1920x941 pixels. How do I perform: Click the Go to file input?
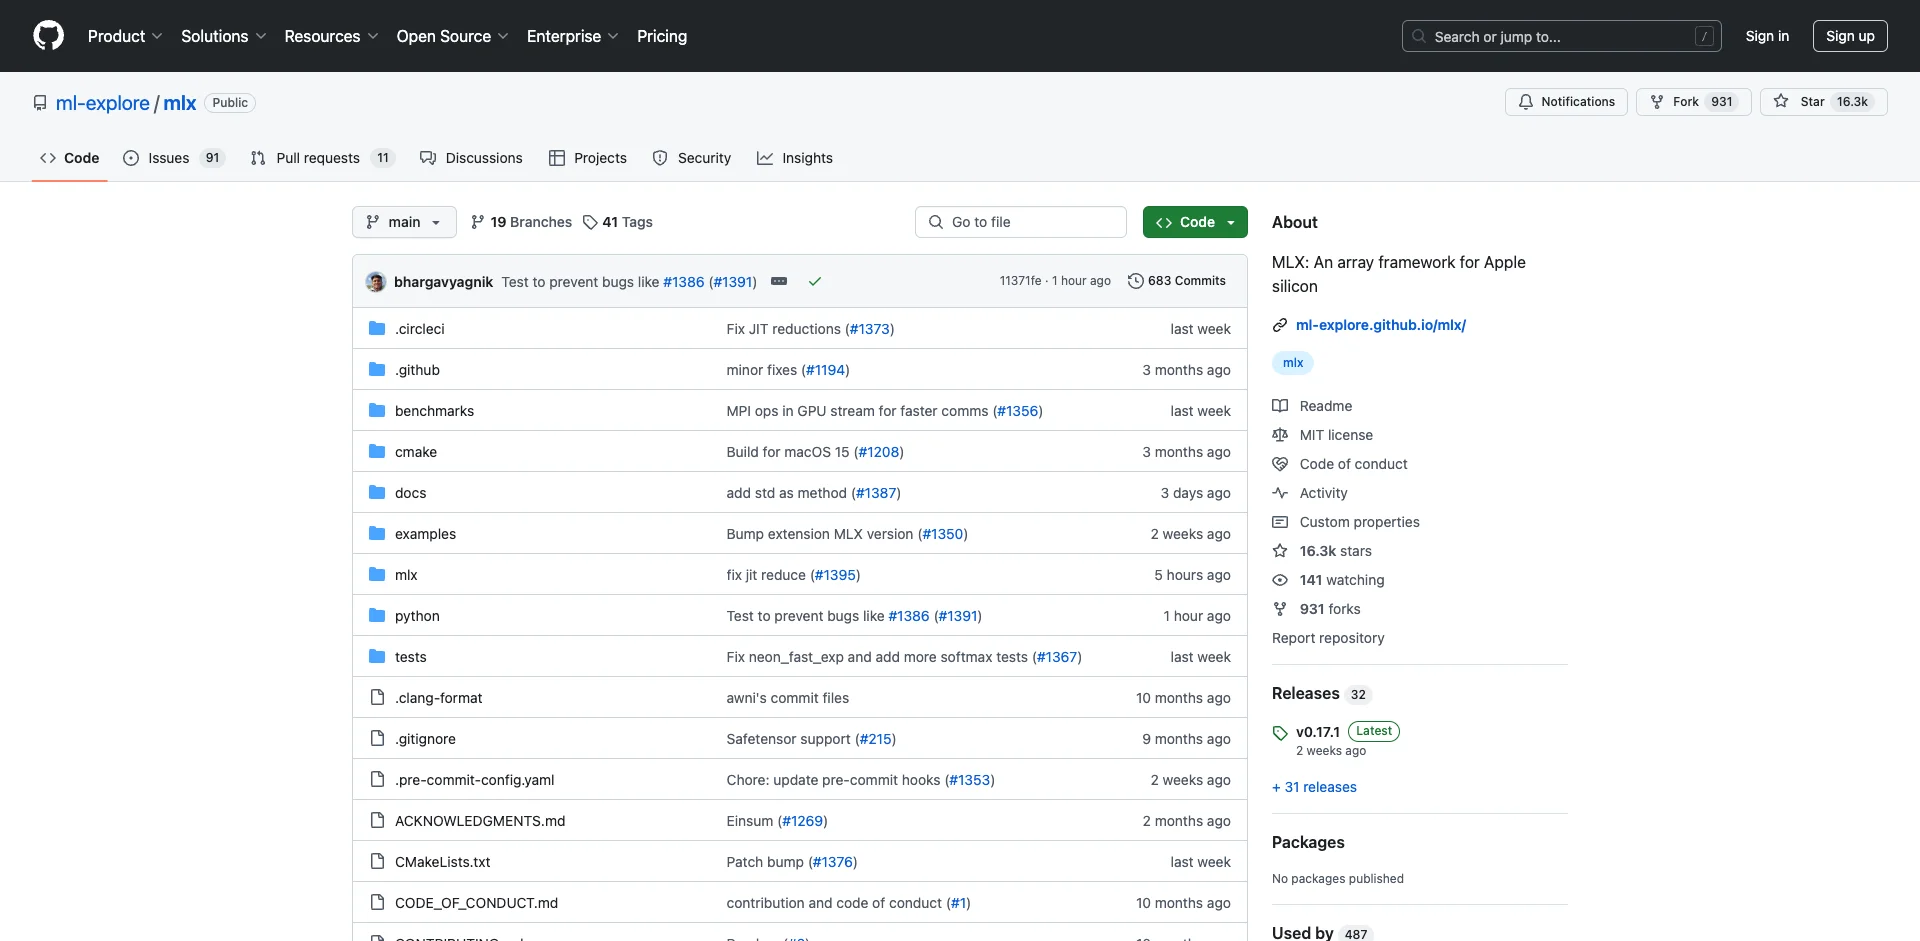click(x=1021, y=222)
